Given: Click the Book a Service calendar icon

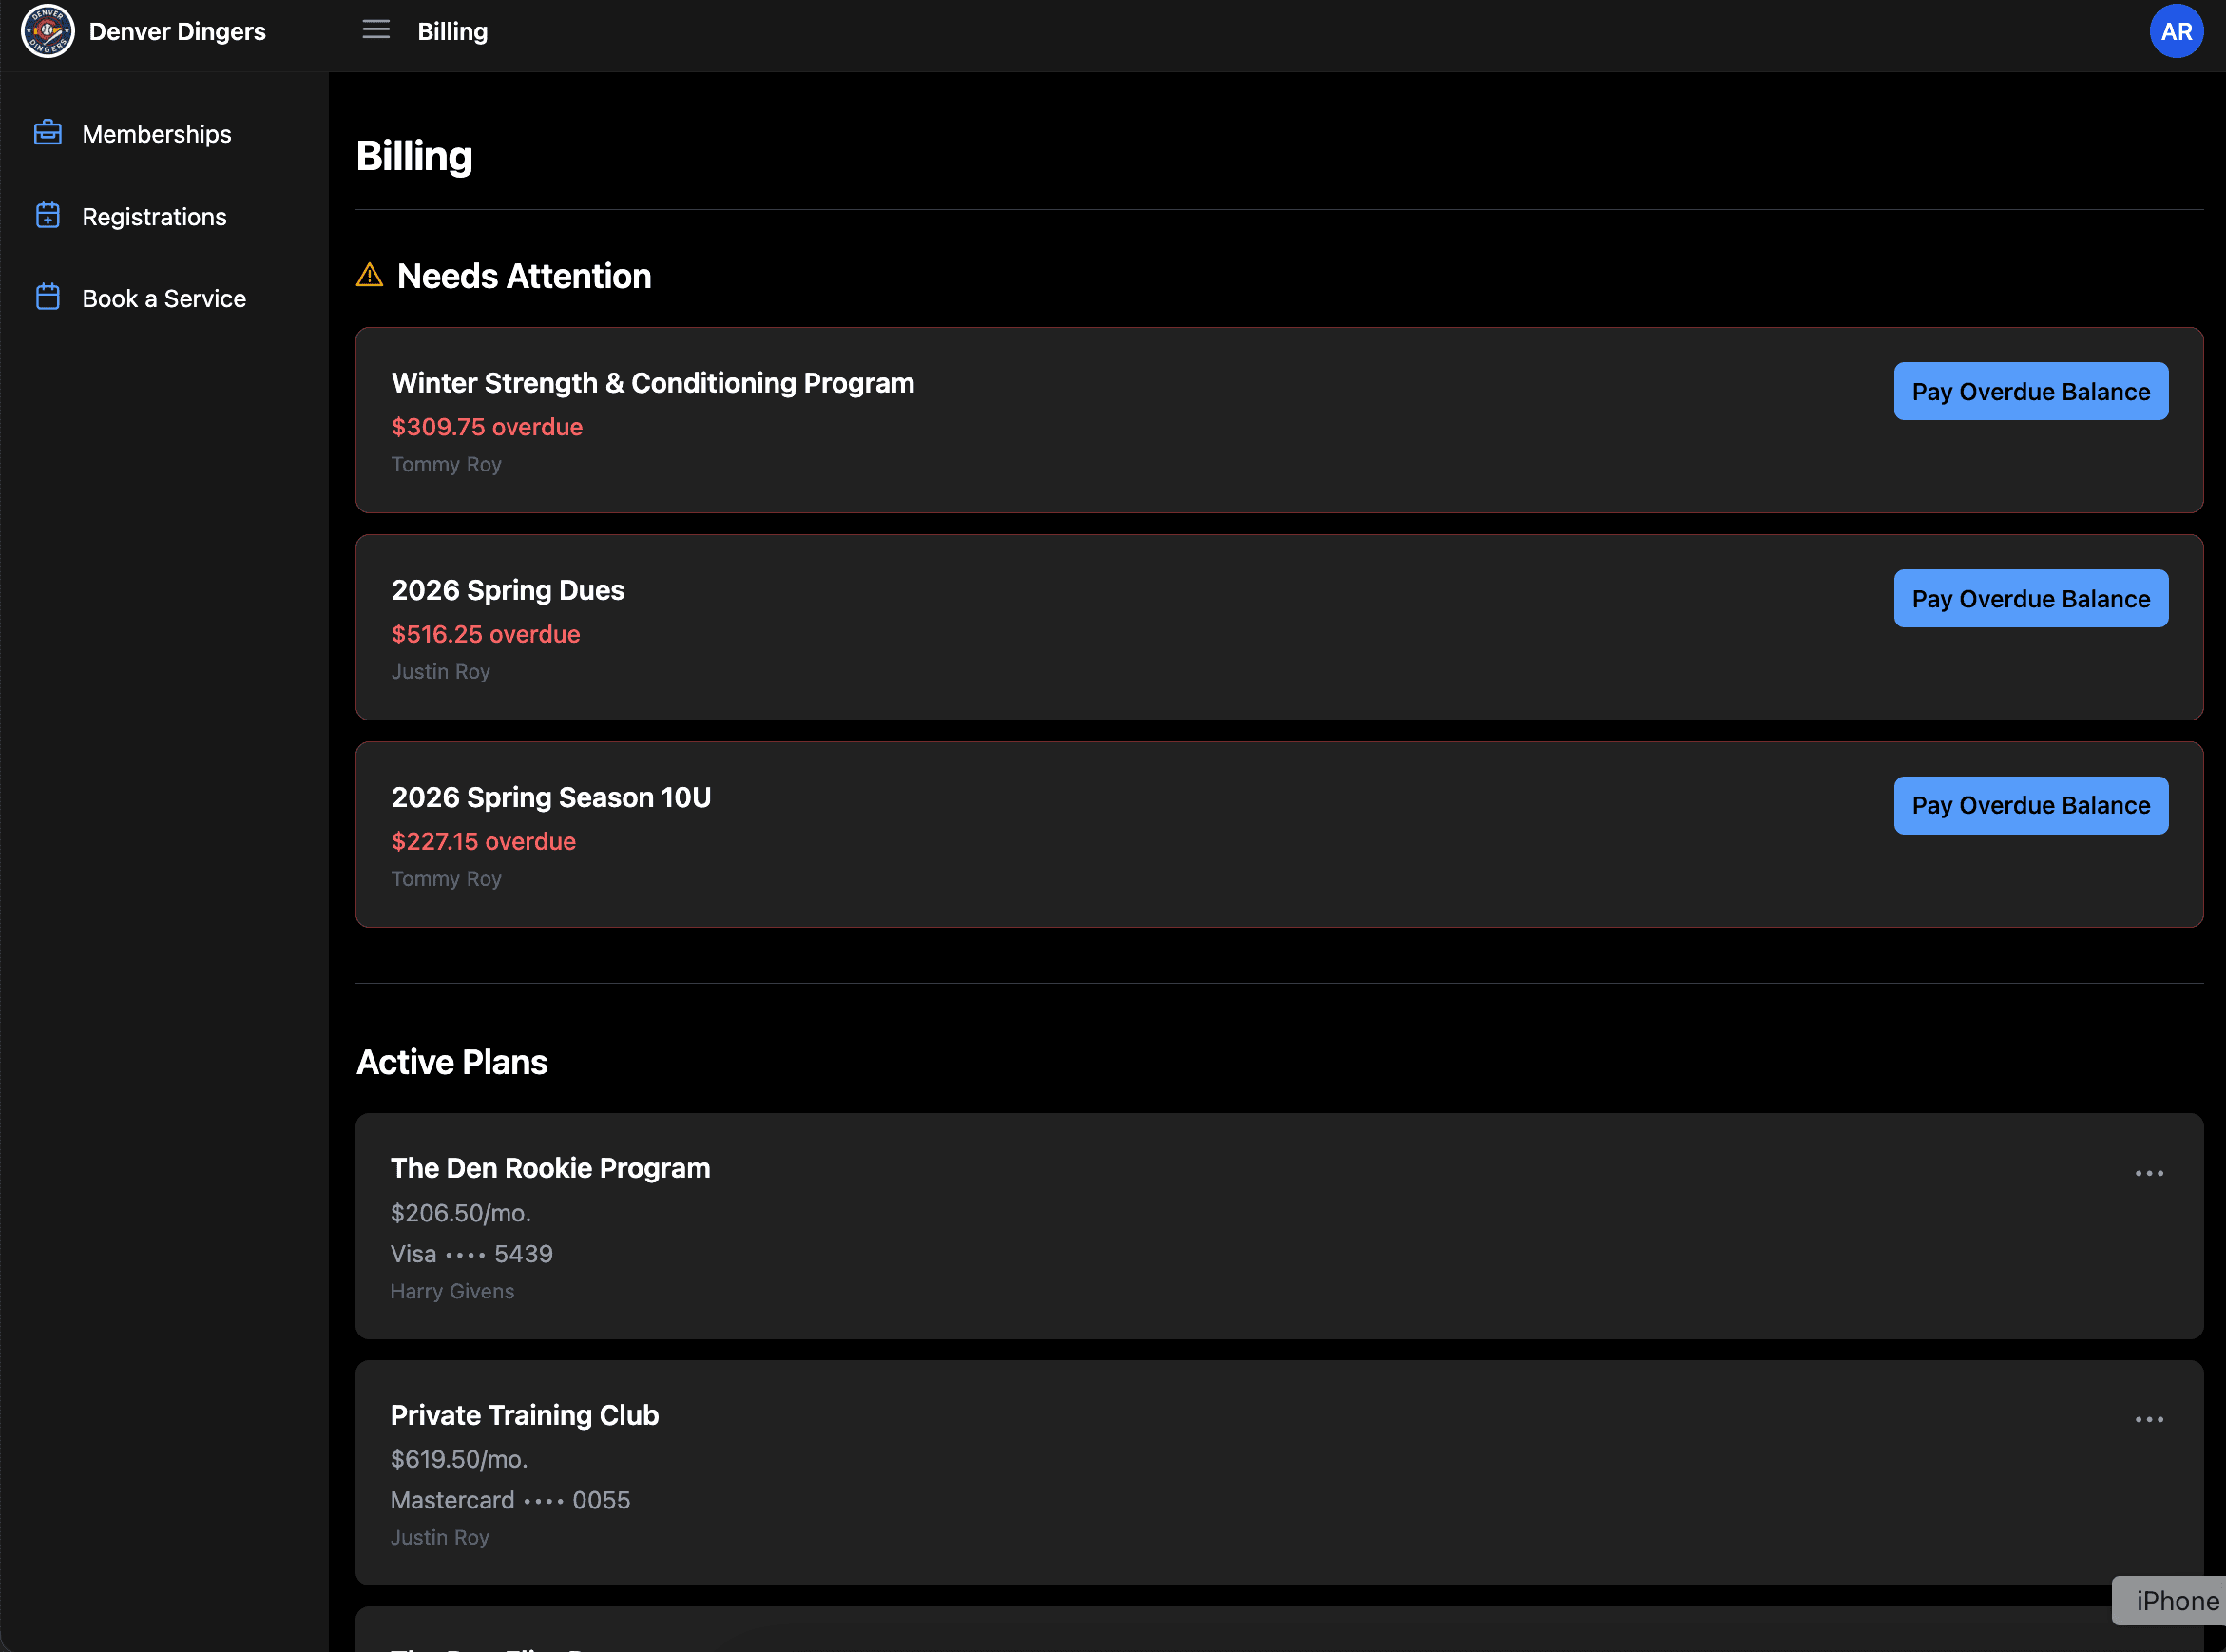Looking at the screenshot, I should click(x=48, y=298).
